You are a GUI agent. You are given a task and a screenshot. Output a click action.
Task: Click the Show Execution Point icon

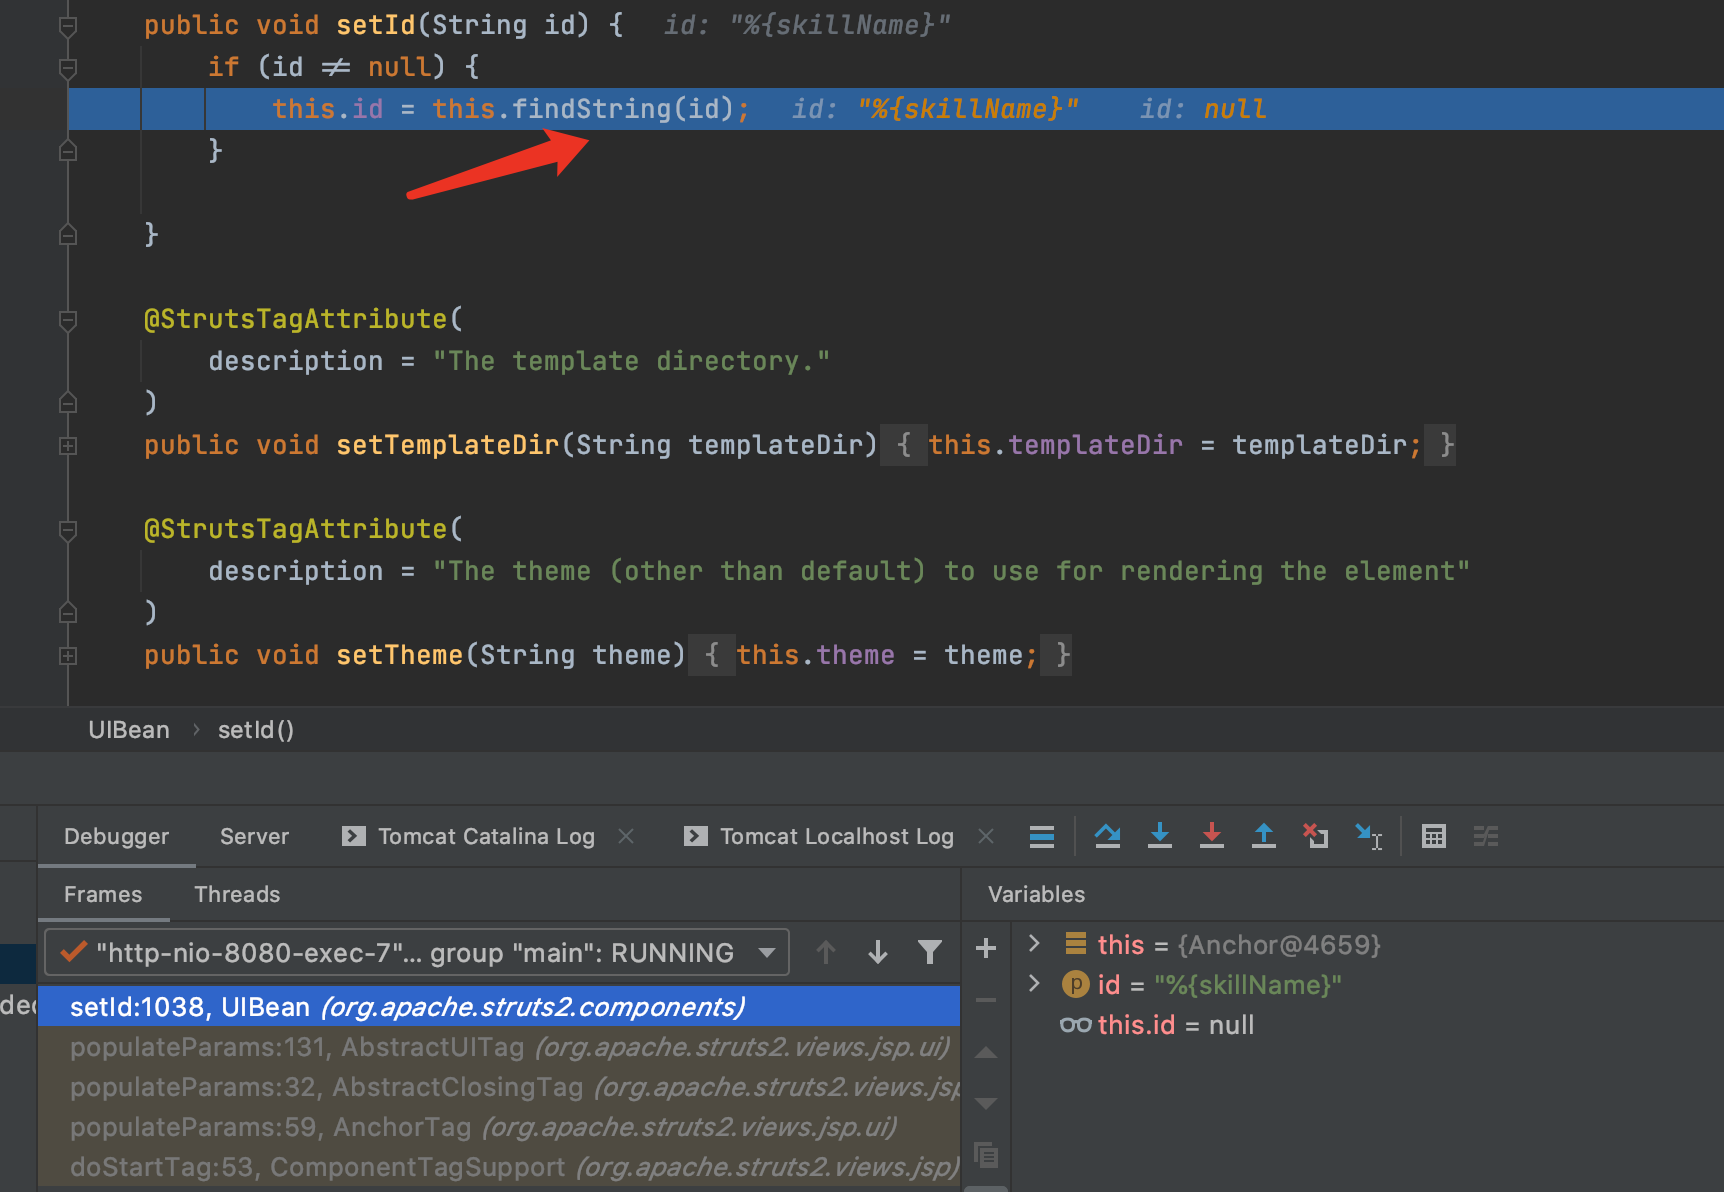click(1042, 836)
